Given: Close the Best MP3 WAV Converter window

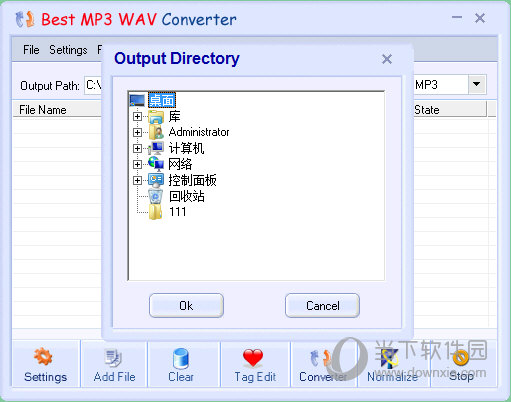Looking at the screenshot, I should pyautogui.click(x=480, y=18).
